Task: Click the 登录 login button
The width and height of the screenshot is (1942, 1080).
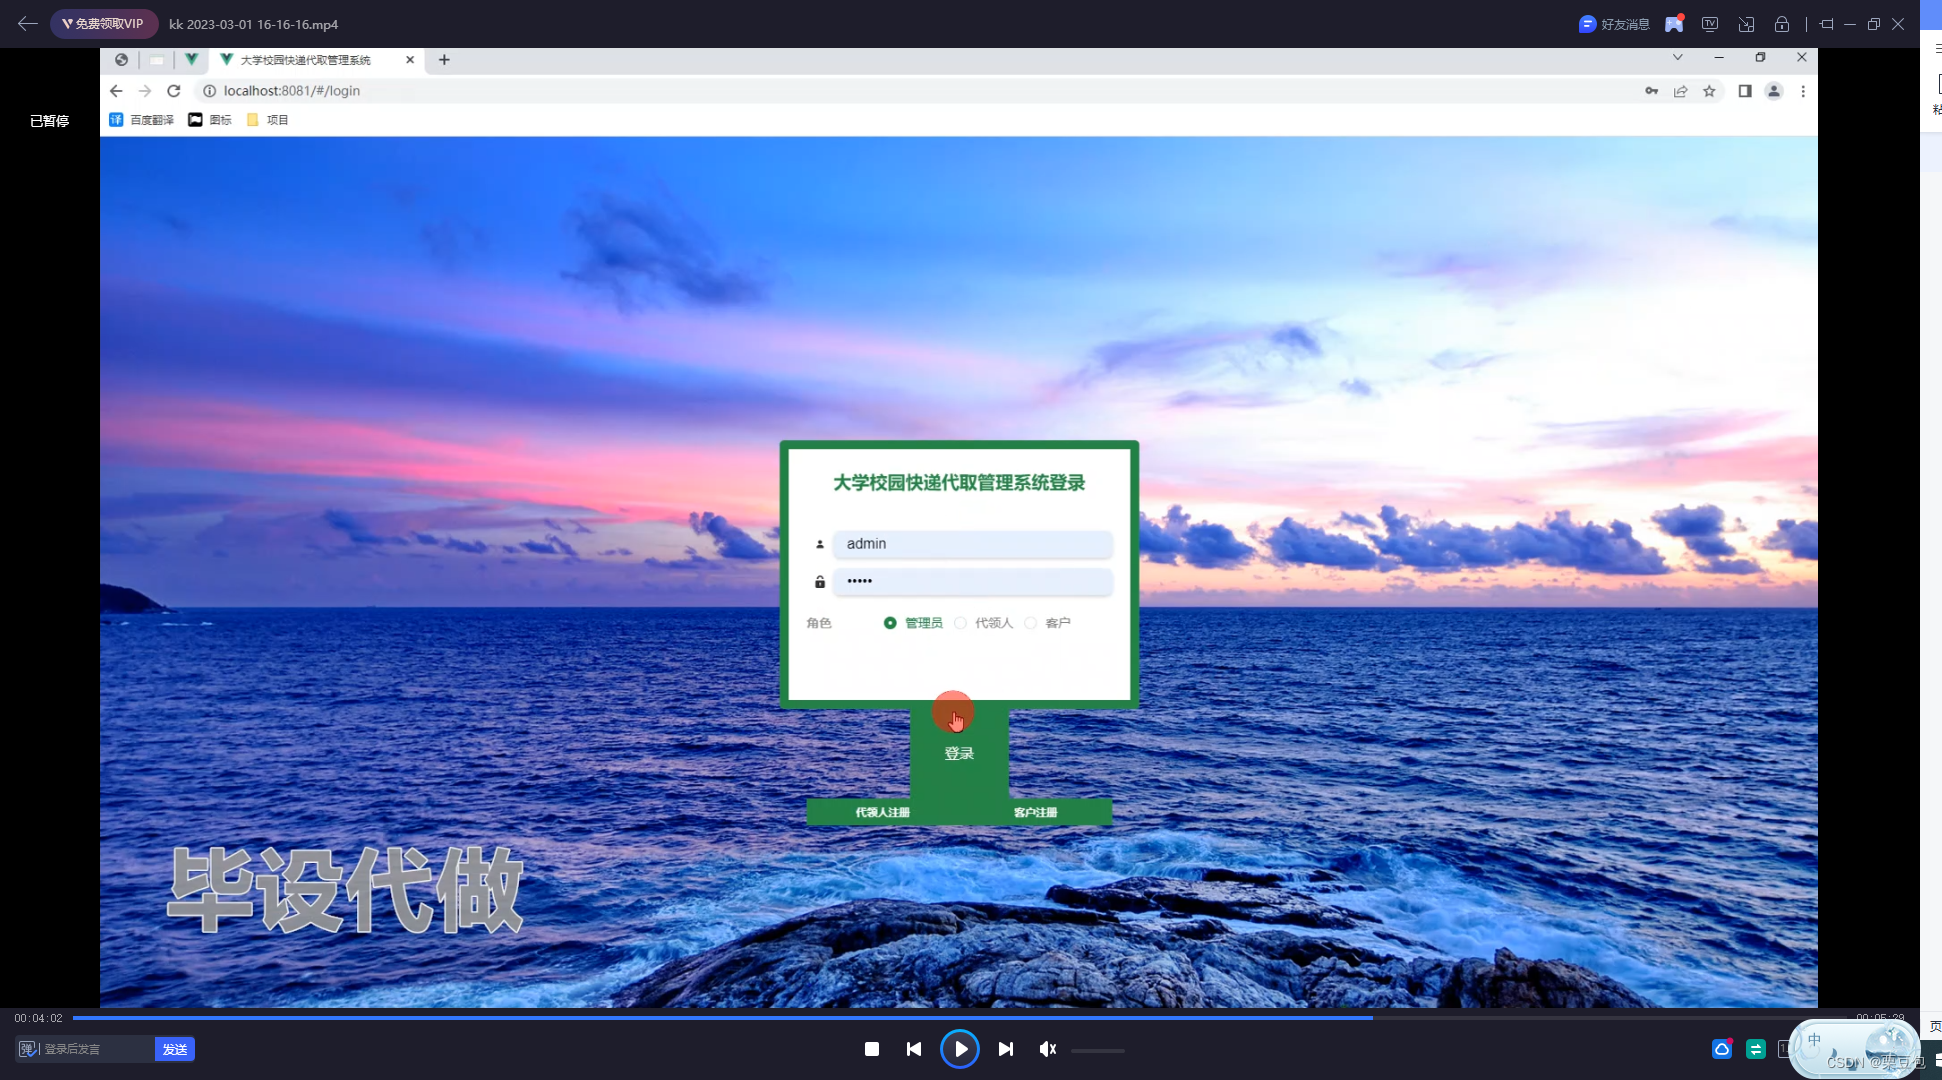Action: [958, 754]
